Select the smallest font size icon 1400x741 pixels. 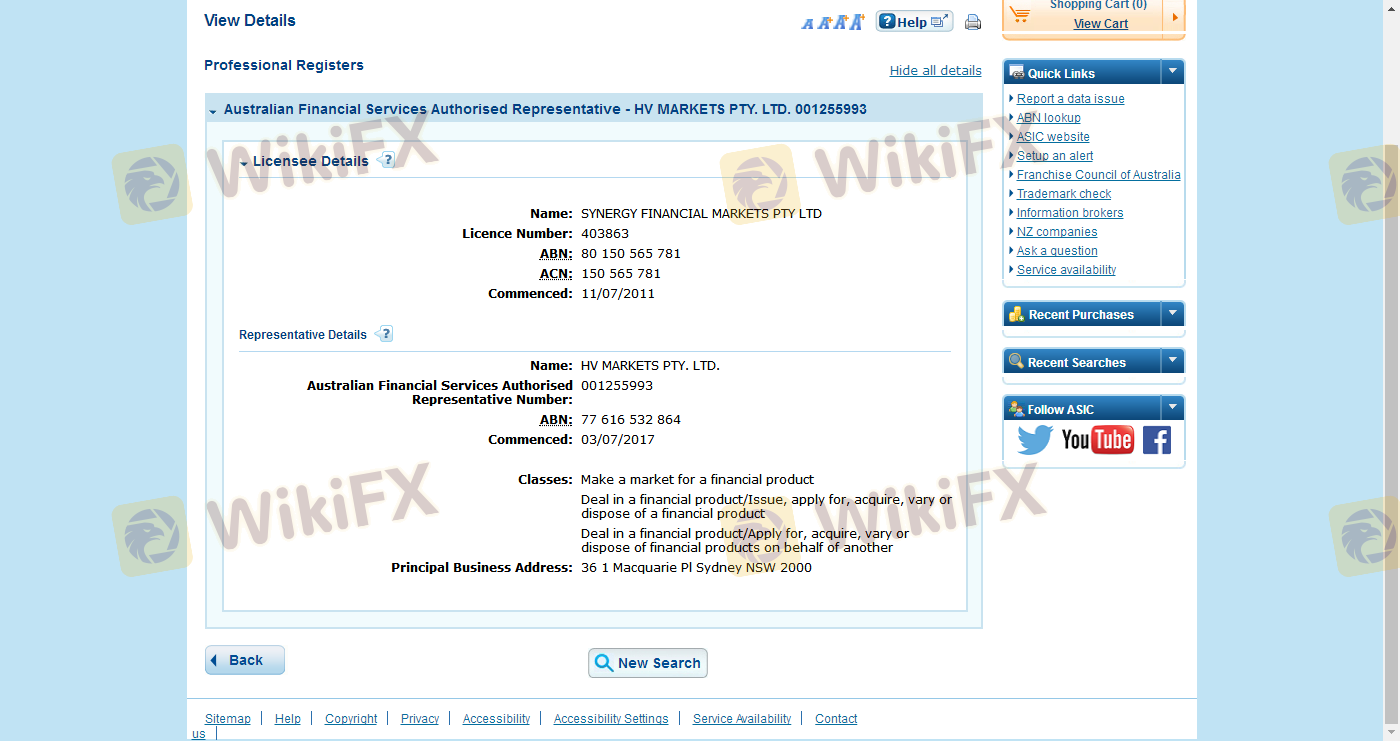pos(807,23)
